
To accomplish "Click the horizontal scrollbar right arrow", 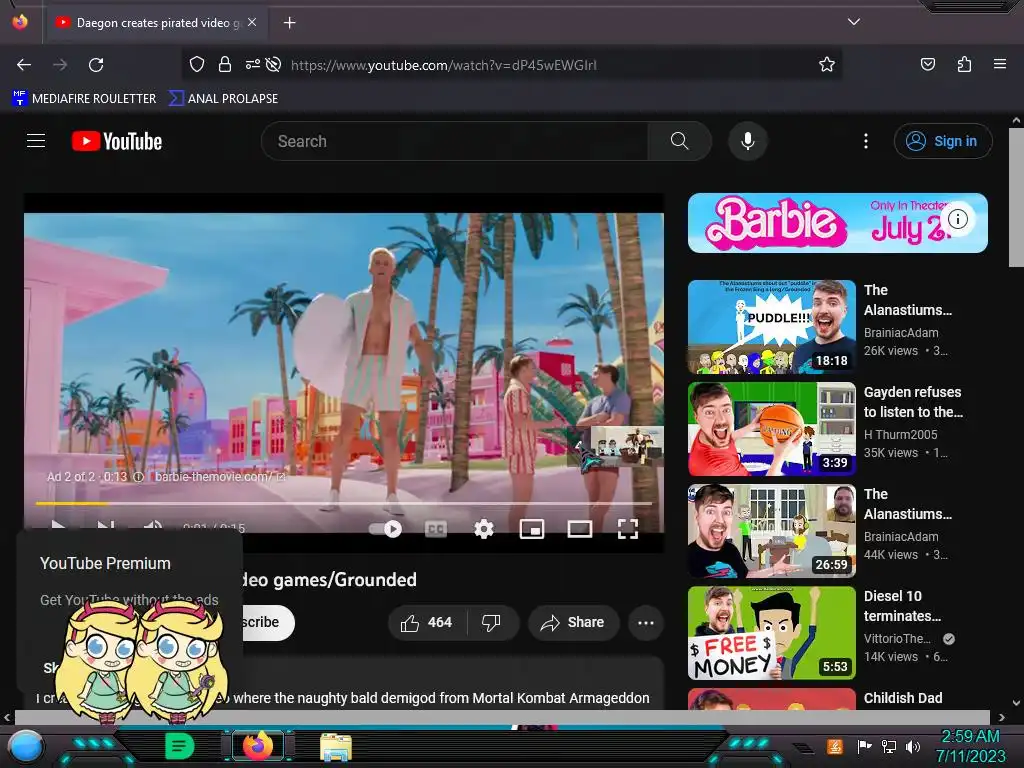I will pos(1002,718).
